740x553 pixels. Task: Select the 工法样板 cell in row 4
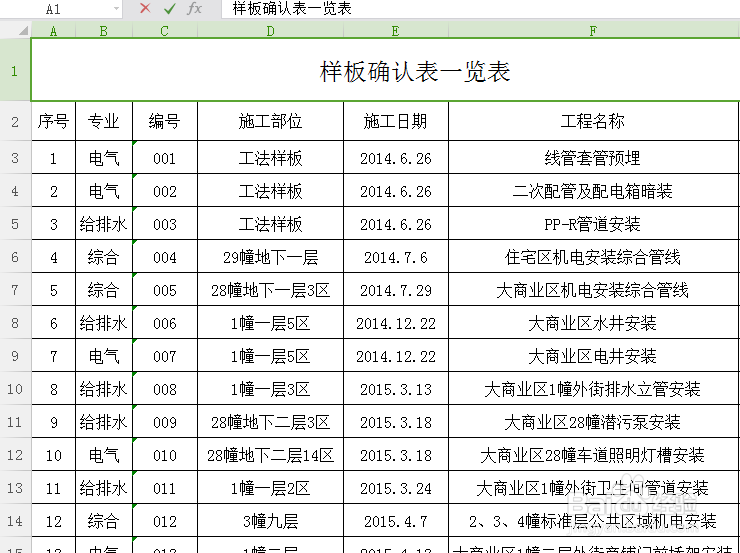pos(270,191)
